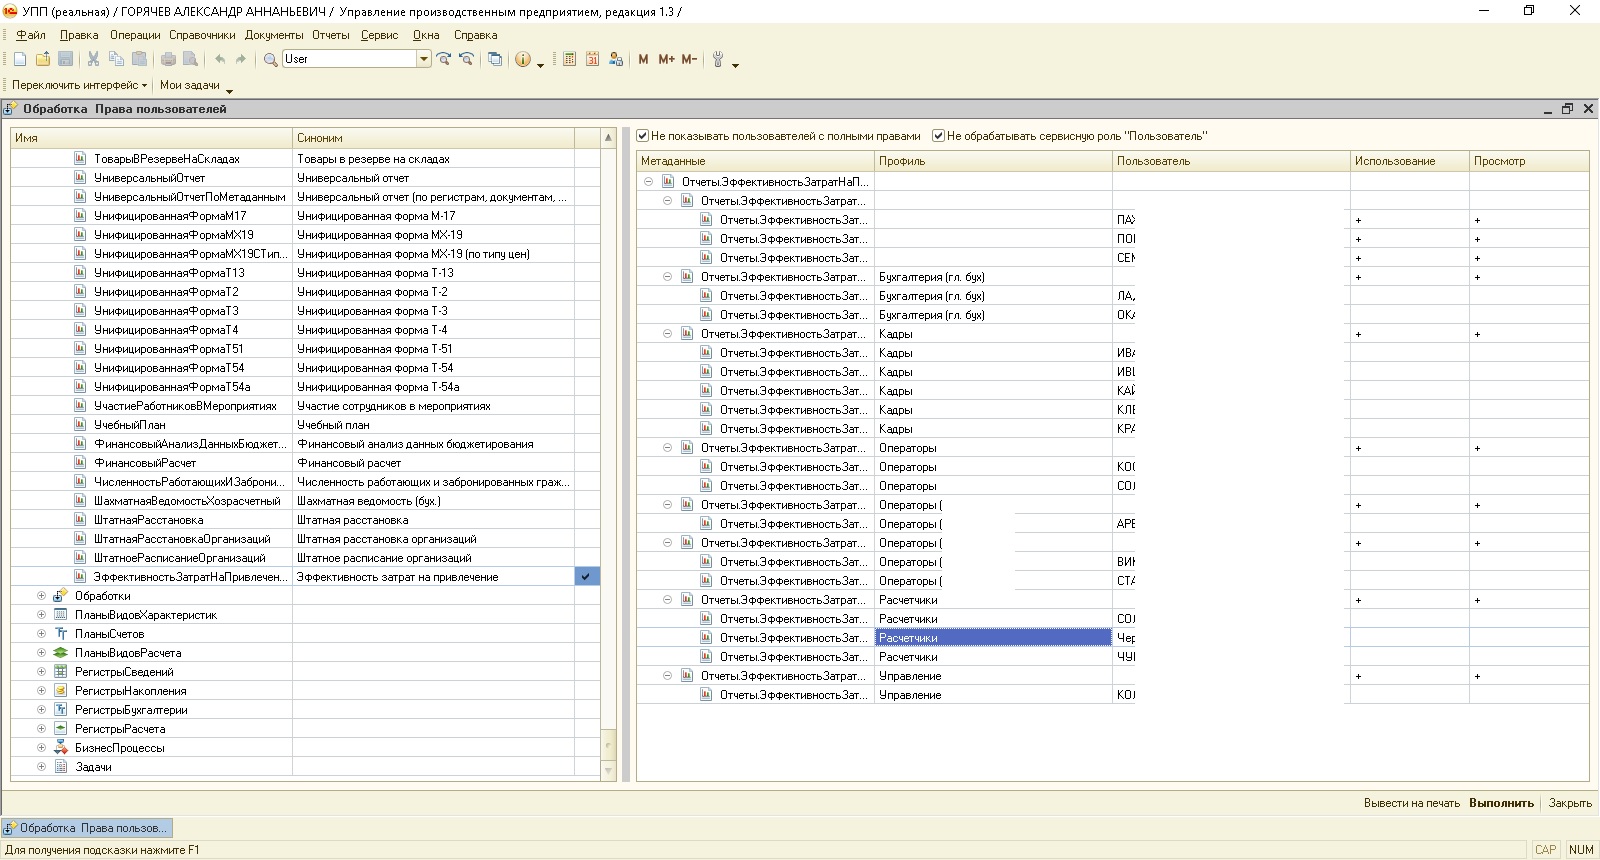Toggle checkbox cell for ФинансовыйРасчет row
Viewport: 1600px width, 860px height.
(x=588, y=463)
